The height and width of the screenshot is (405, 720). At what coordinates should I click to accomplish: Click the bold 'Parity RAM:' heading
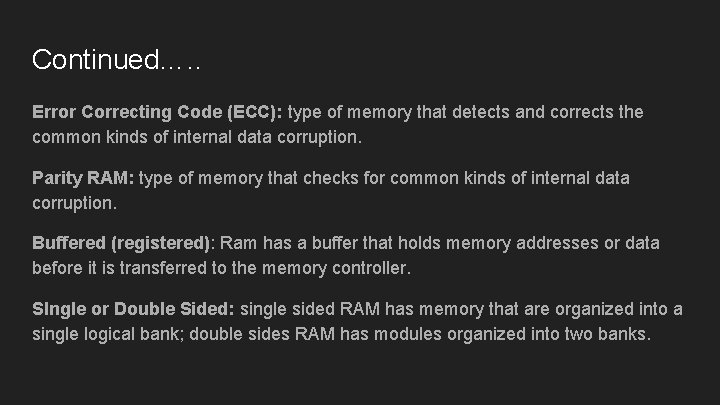click(83, 178)
